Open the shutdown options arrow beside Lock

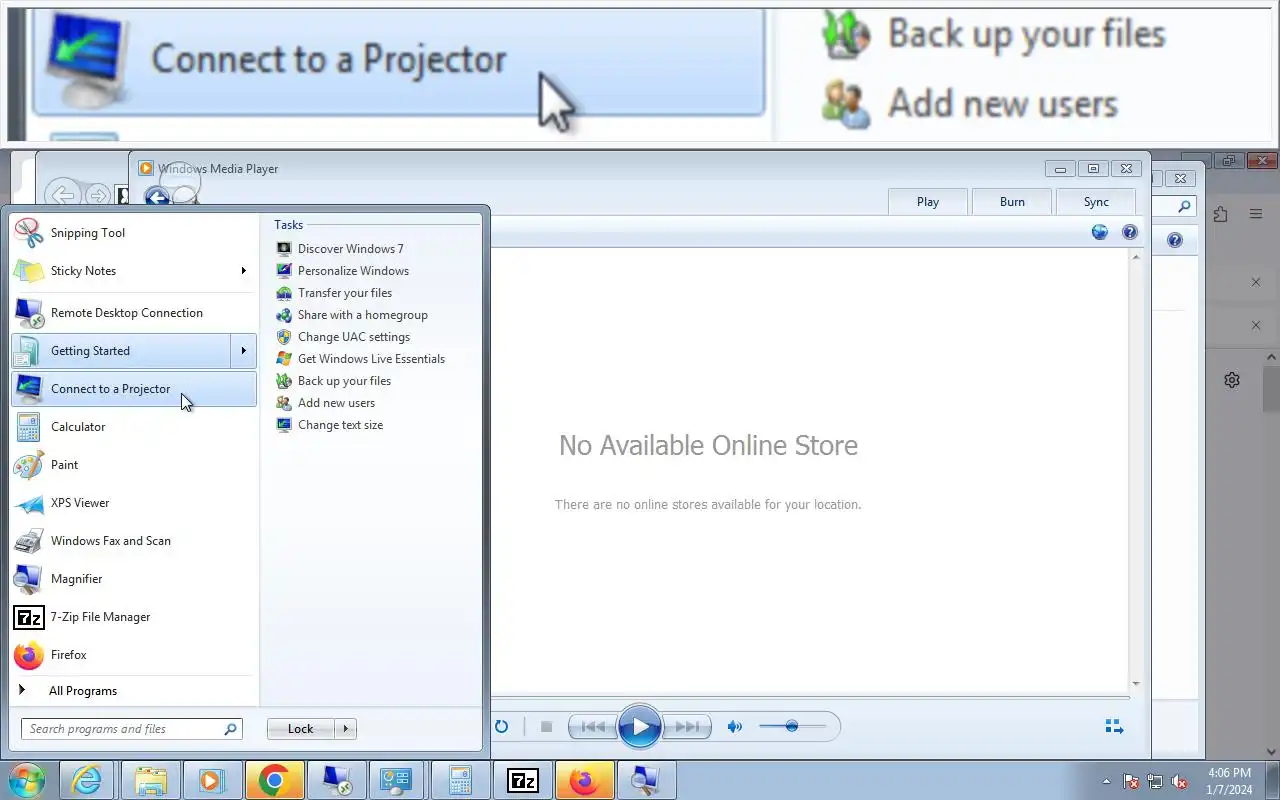345,729
